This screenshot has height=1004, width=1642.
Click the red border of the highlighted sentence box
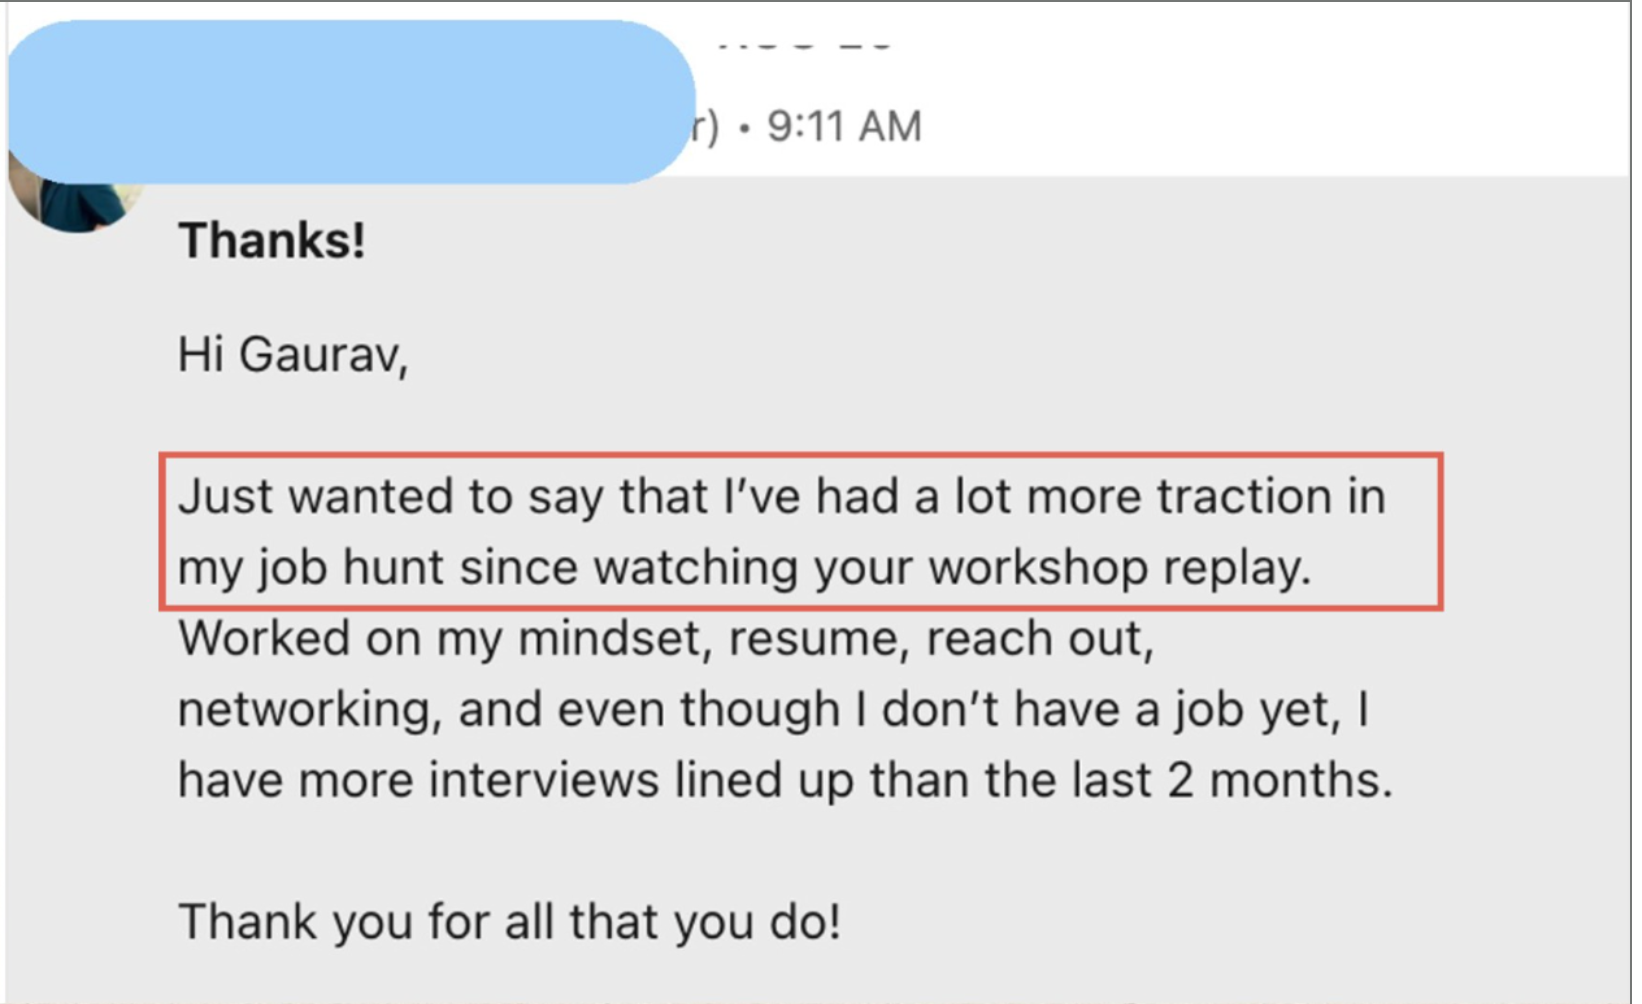800,455
